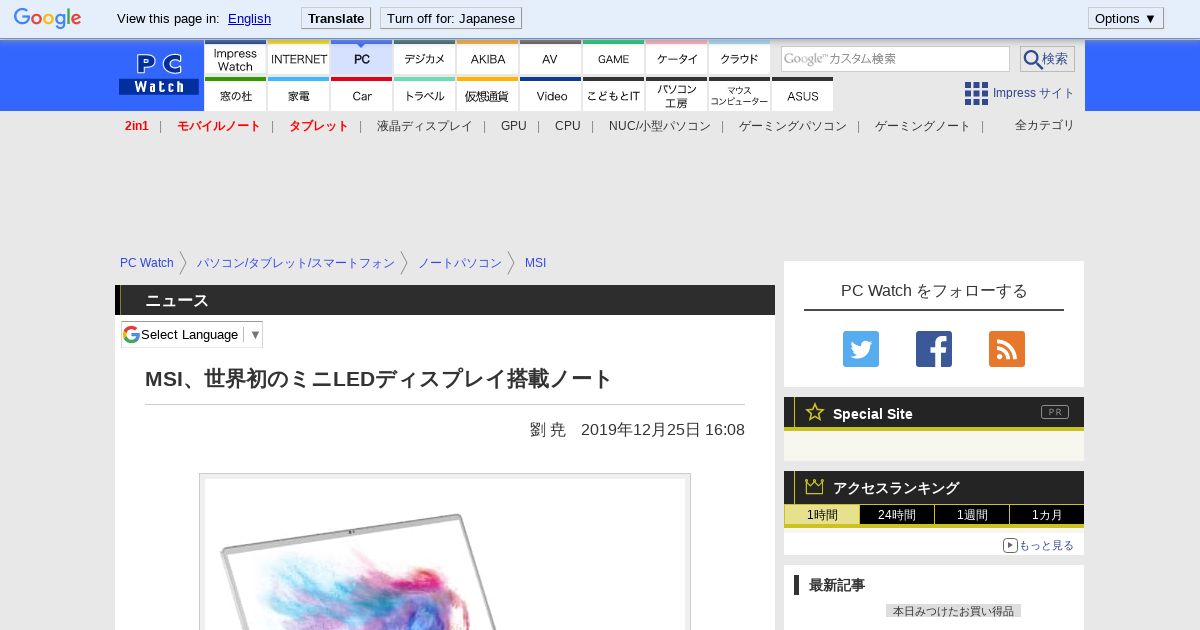The width and height of the screenshot is (1200, 630).
Task: Open the GAME tab
Action: (x=613, y=59)
